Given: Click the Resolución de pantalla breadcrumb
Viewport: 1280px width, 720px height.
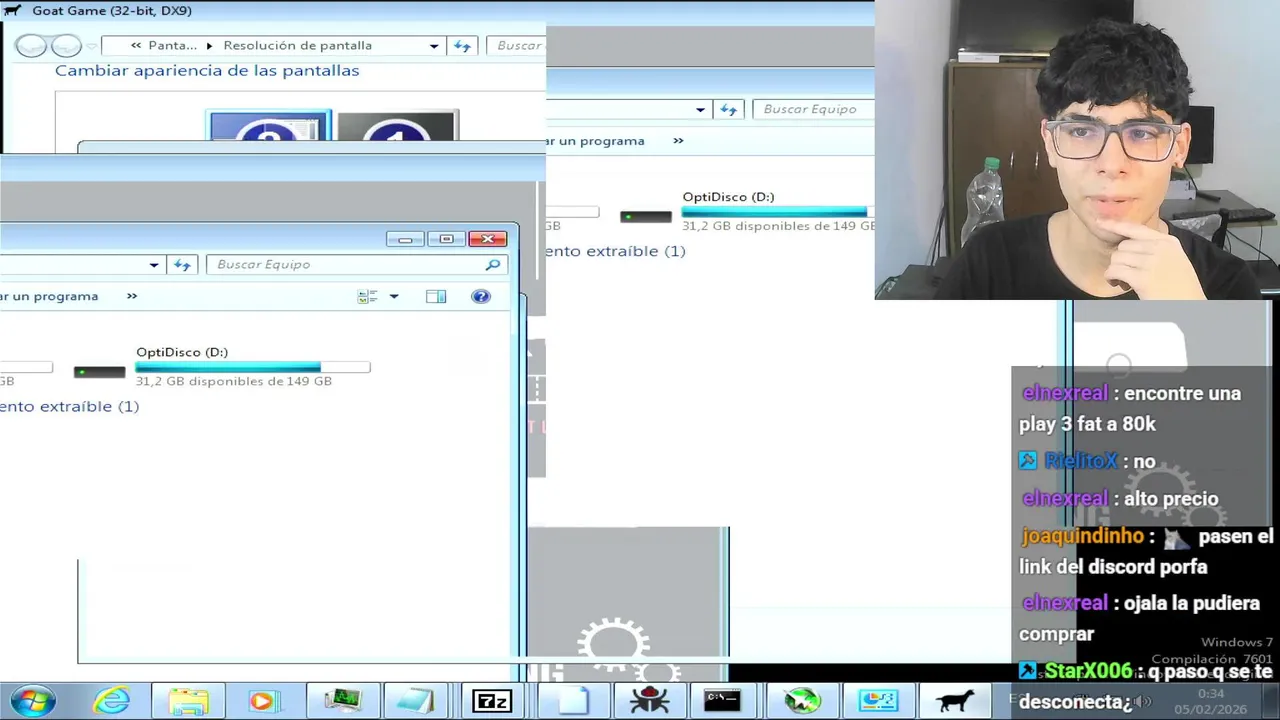Looking at the screenshot, I should click(298, 46).
